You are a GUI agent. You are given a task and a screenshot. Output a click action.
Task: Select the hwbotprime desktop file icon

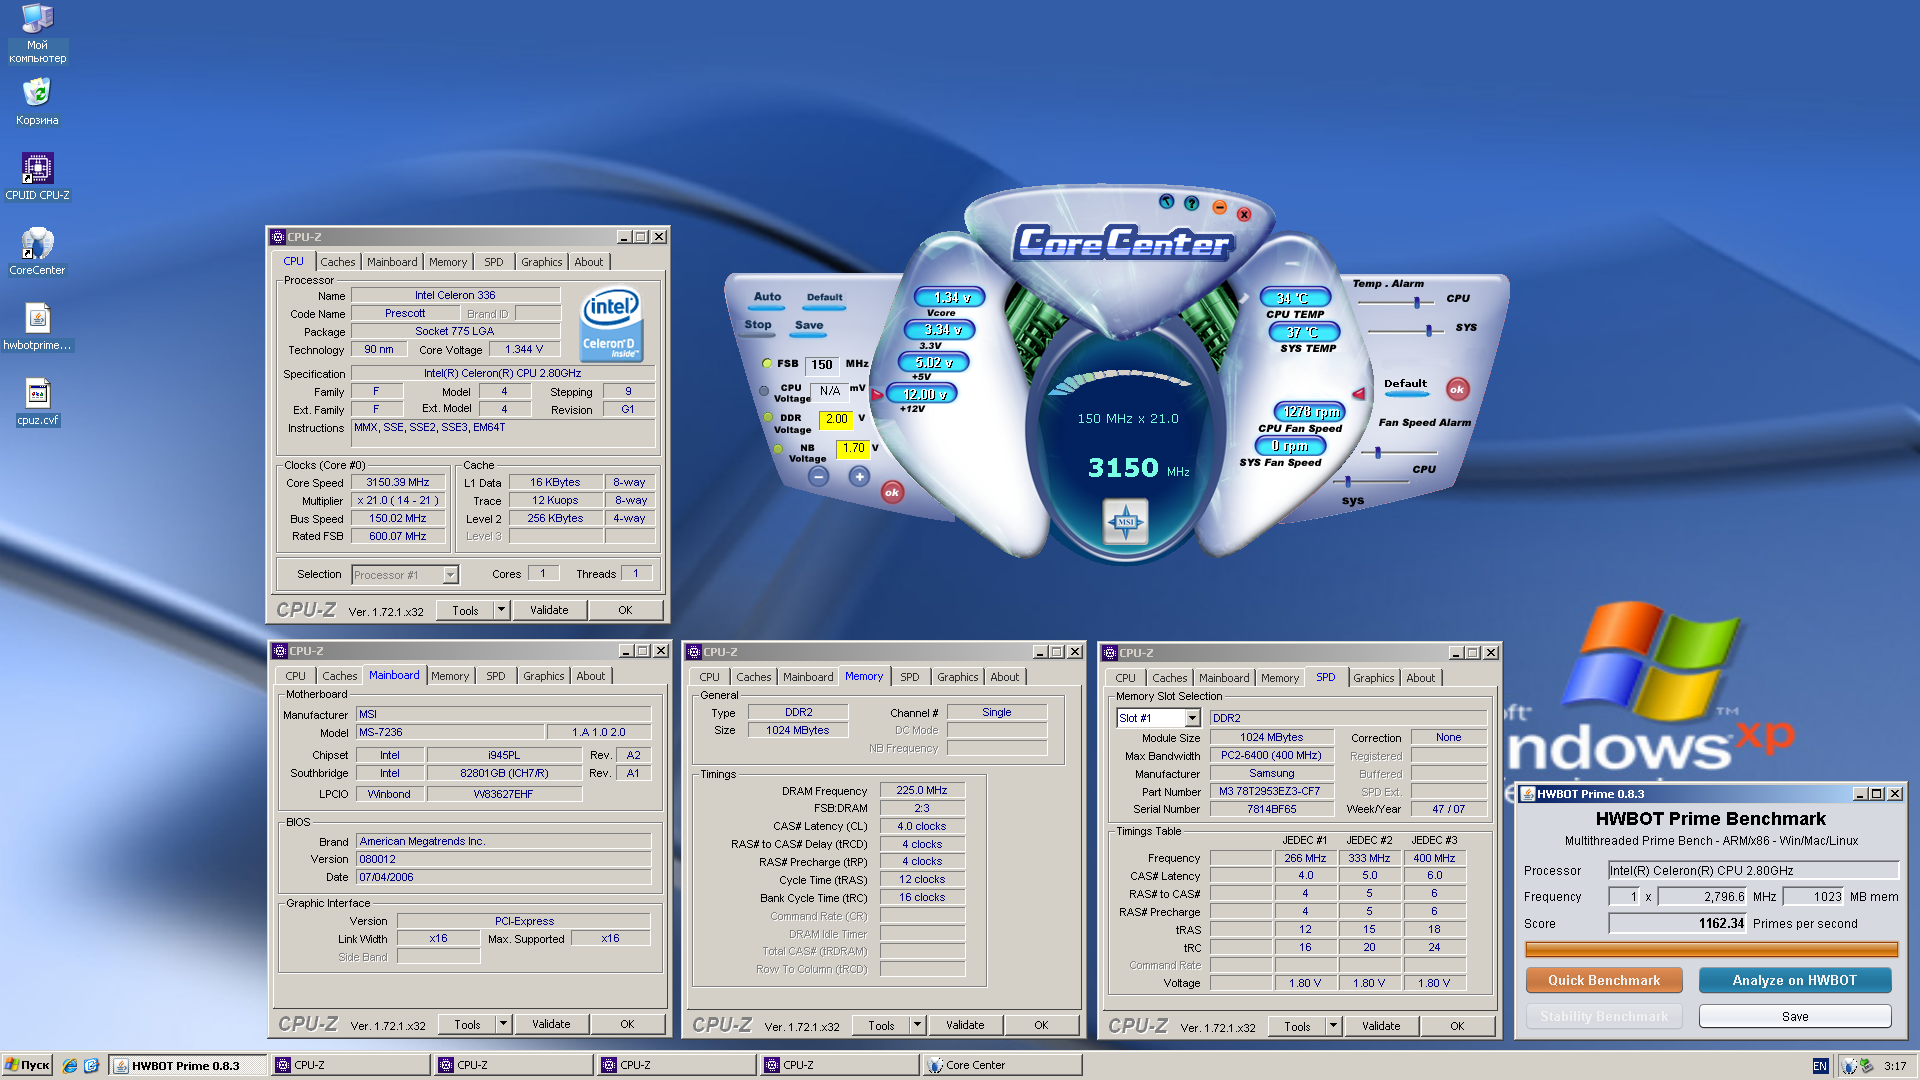point(37,327)
